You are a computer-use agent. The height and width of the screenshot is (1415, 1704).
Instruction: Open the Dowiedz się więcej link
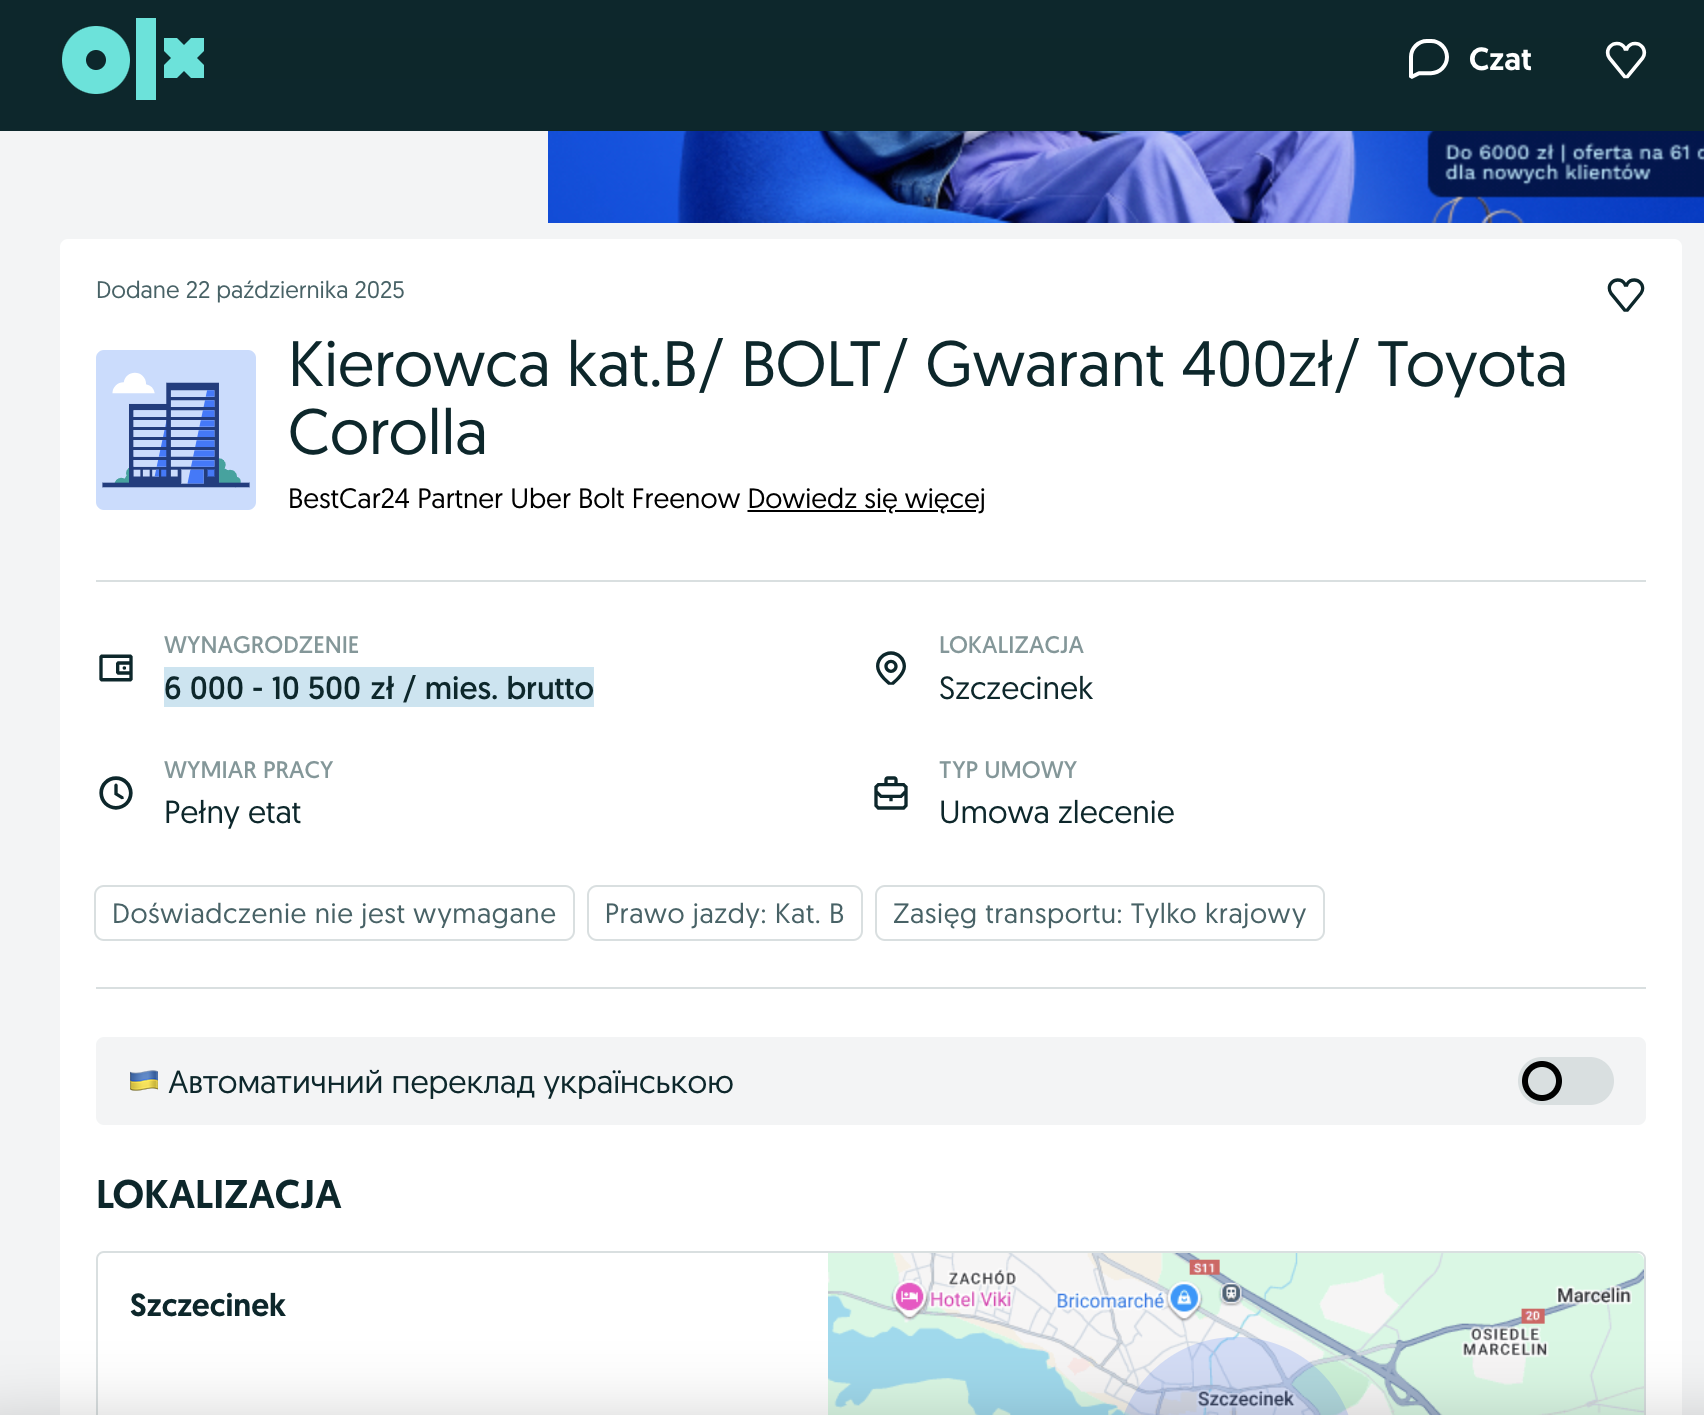point(866,498)
